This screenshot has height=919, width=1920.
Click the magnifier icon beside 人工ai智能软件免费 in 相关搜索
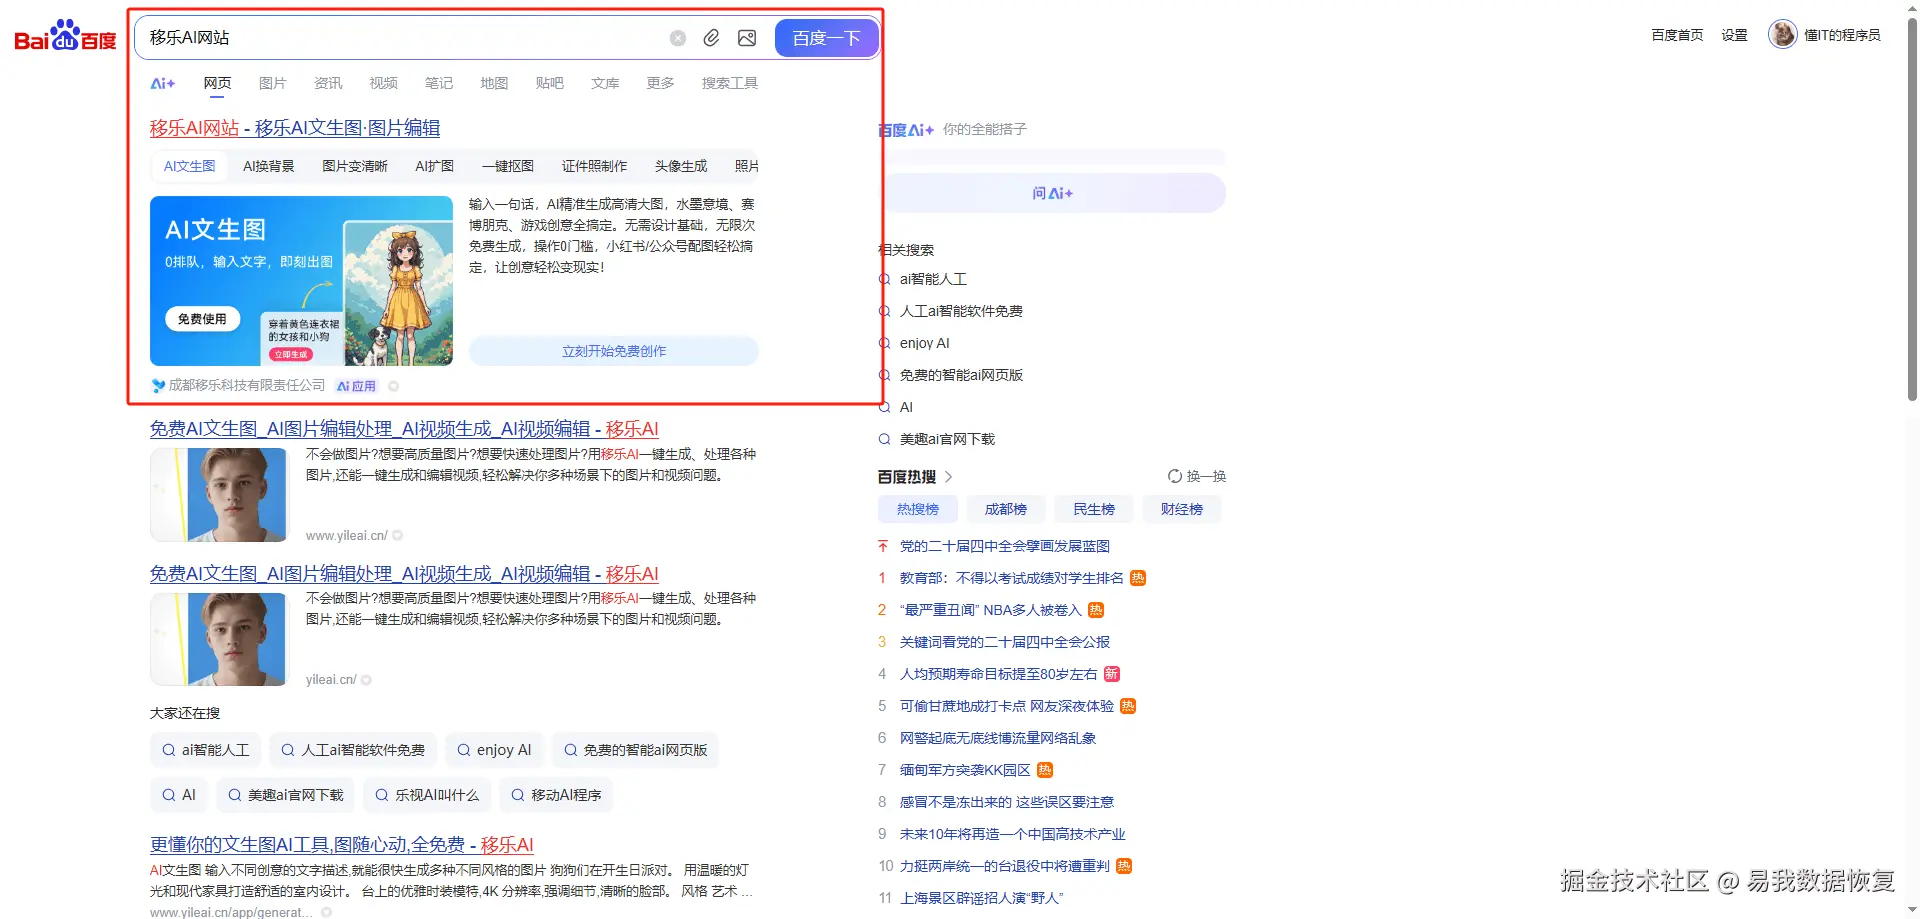pyautogui.click(x=884, y=311)
